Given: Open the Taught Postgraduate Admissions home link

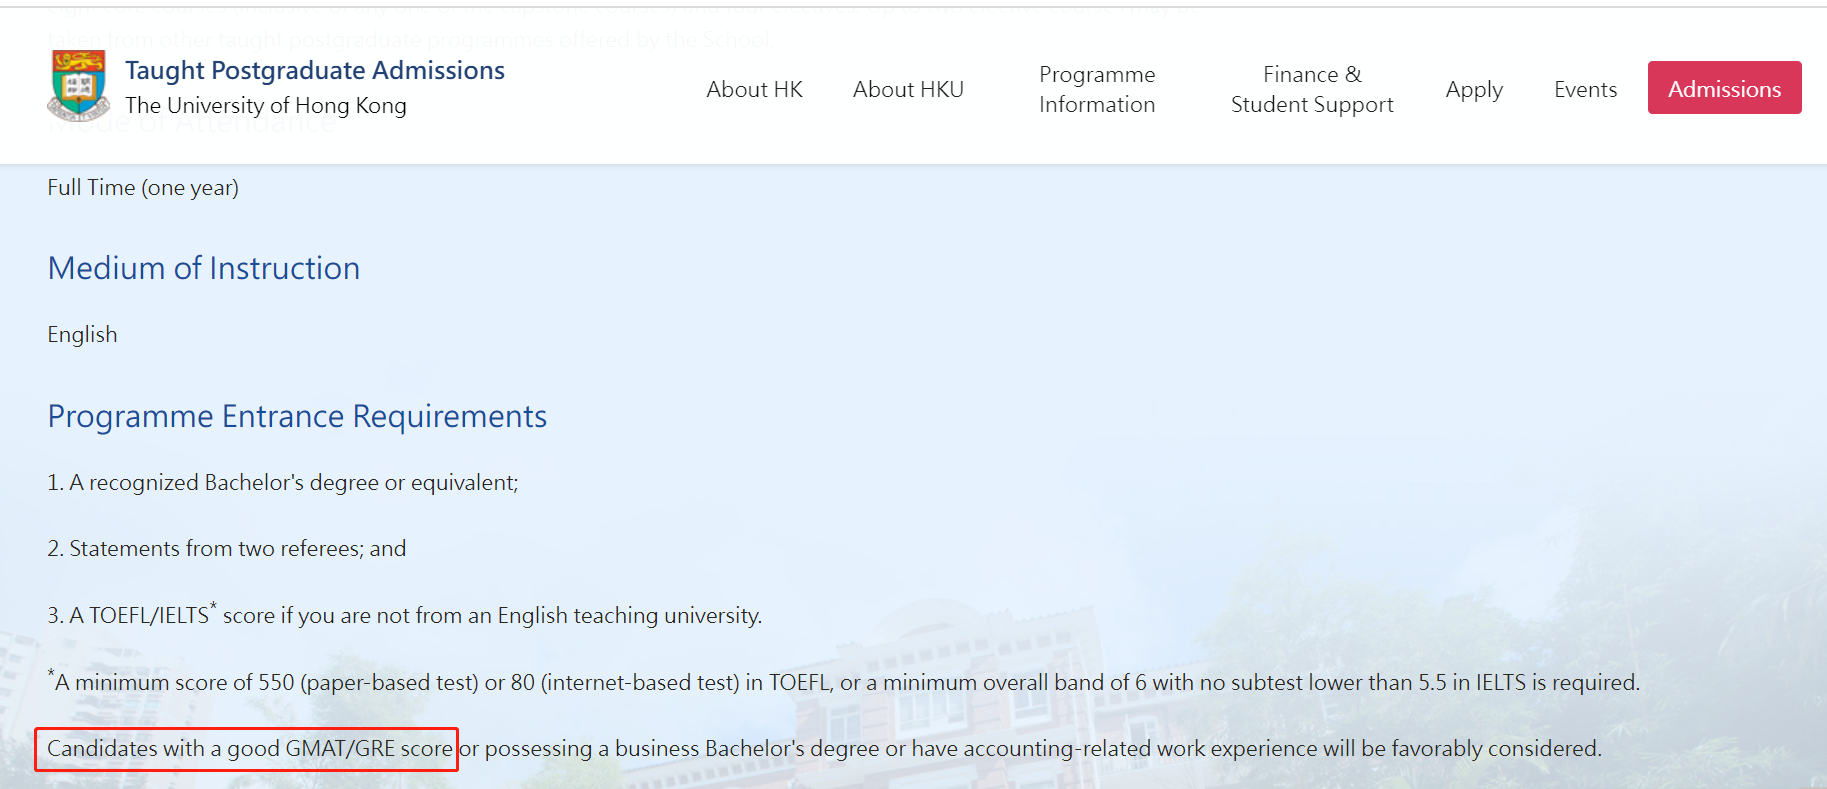Looking at the screenshot, I should click(x=314, y=71).
